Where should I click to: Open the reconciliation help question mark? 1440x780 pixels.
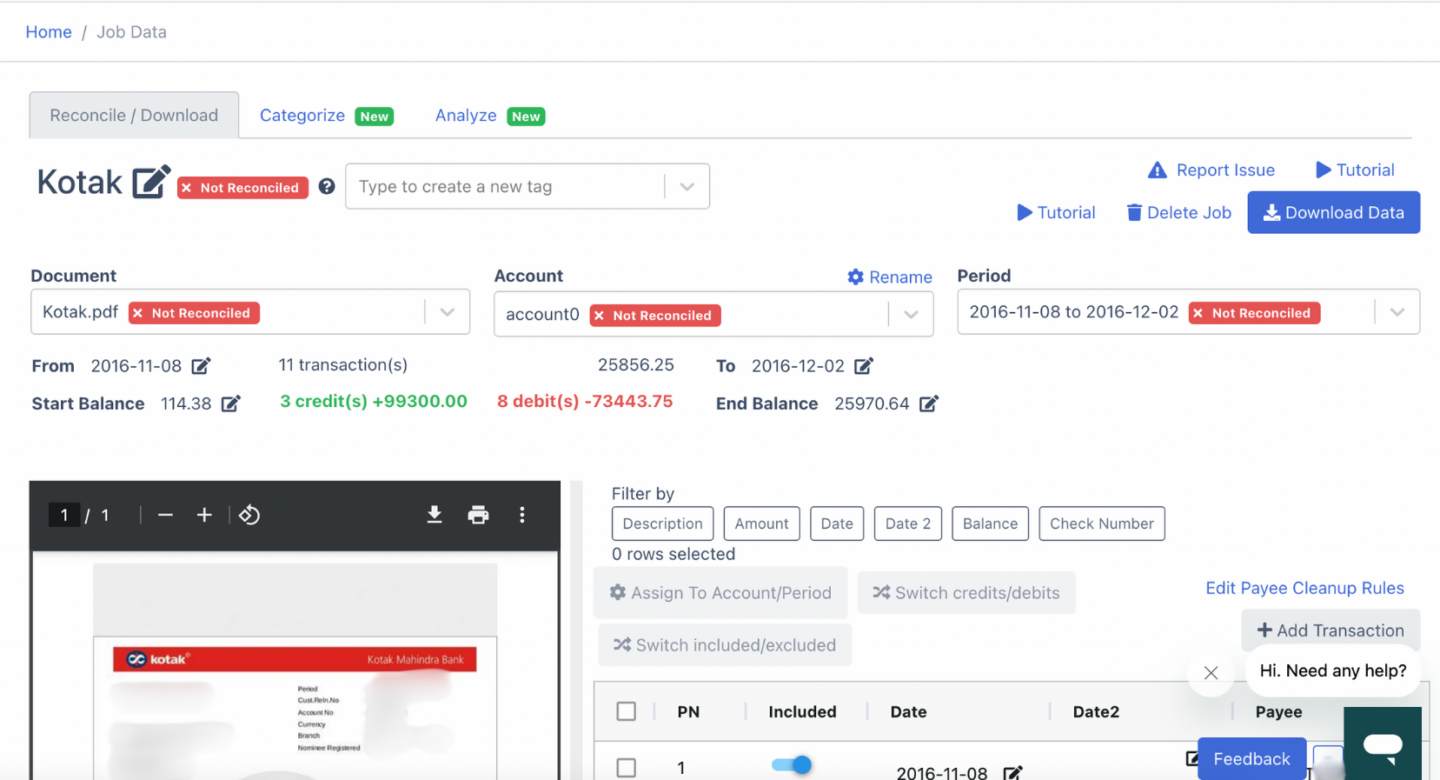tap(326, 187)
